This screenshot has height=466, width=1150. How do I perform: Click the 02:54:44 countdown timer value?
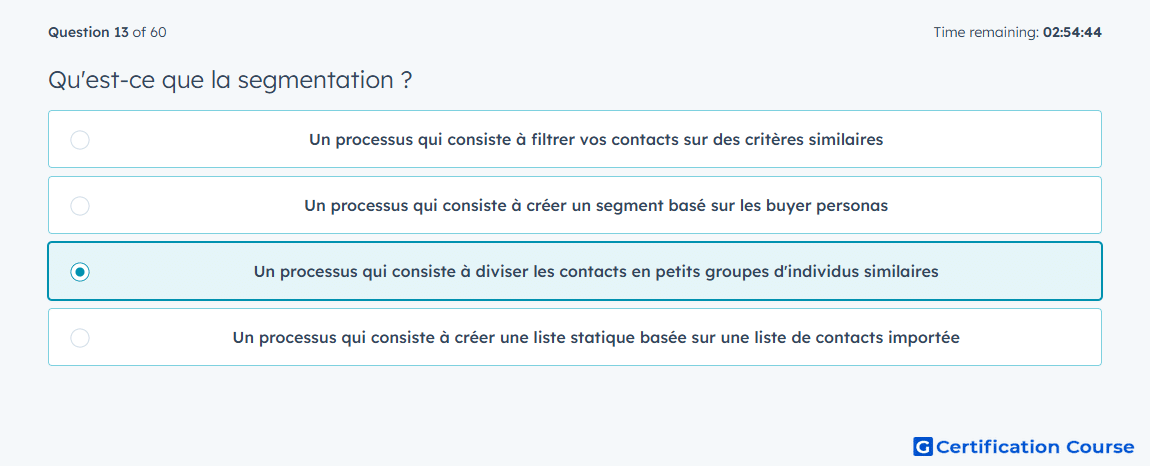1072,32
